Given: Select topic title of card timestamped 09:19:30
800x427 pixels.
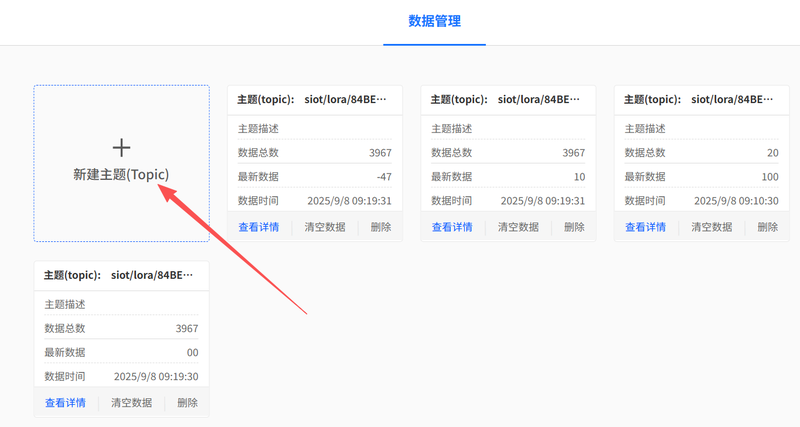Looking at the screenshot, I should [121, 275].
